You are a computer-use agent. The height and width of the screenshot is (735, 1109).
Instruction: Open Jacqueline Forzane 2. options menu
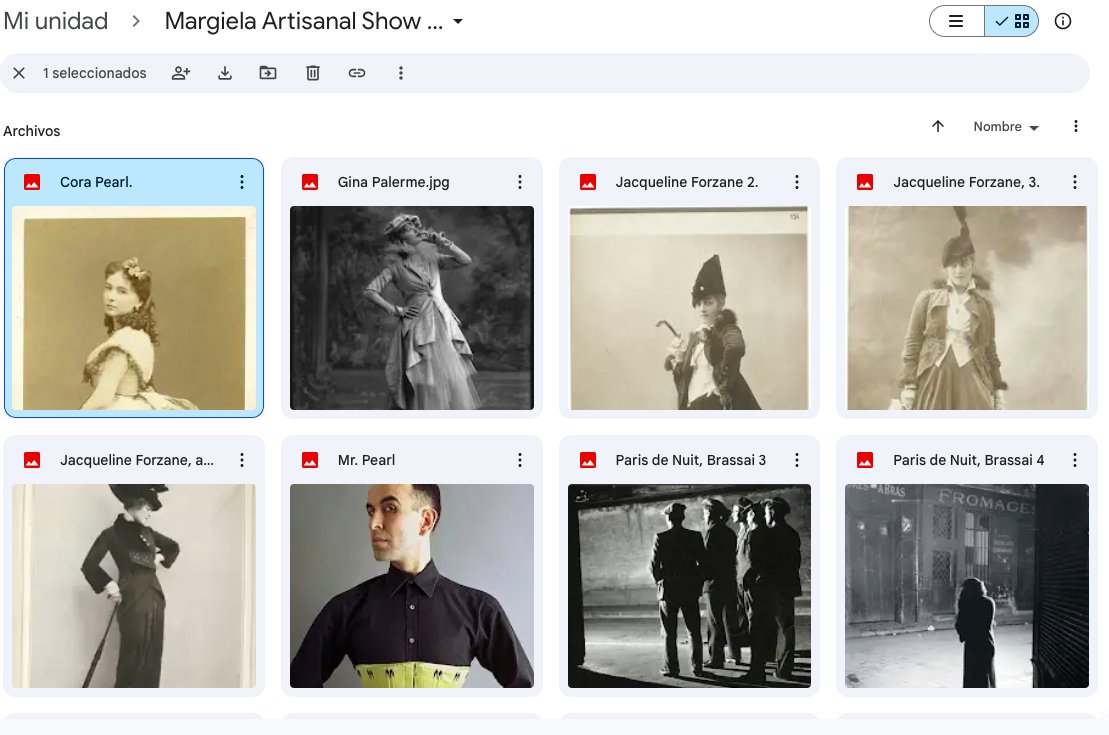[x=797, y=182]
